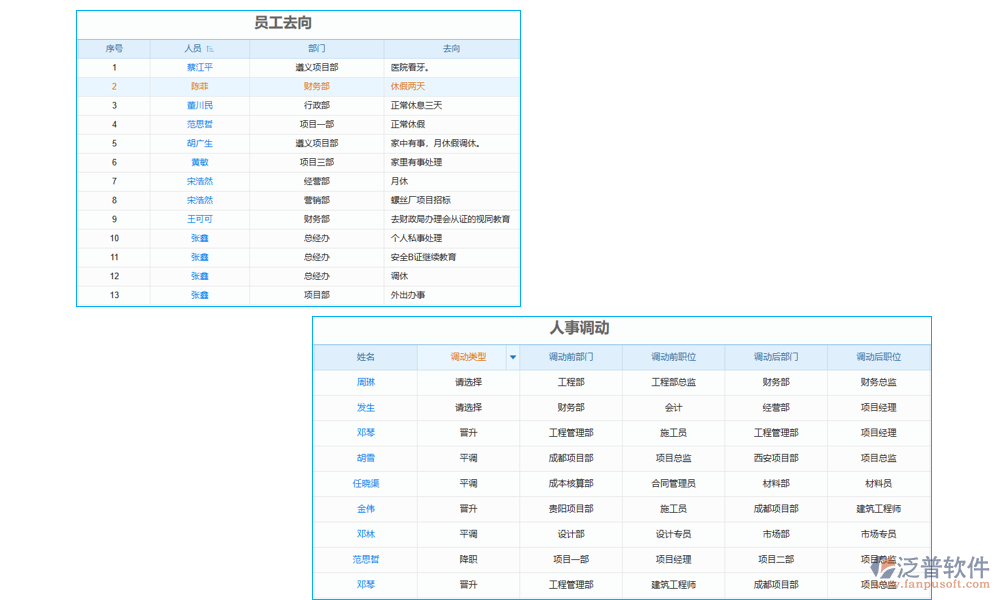Click the sort icon beside 人员 column header
This screenshot has width=1000, height=600.
coord(212,48)
